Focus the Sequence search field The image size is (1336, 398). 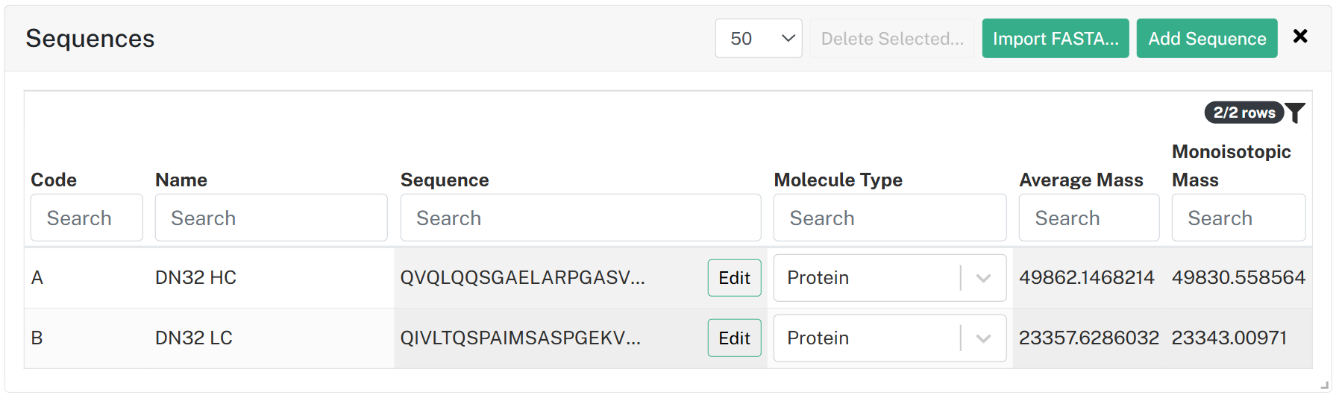[x=581, y=218]
